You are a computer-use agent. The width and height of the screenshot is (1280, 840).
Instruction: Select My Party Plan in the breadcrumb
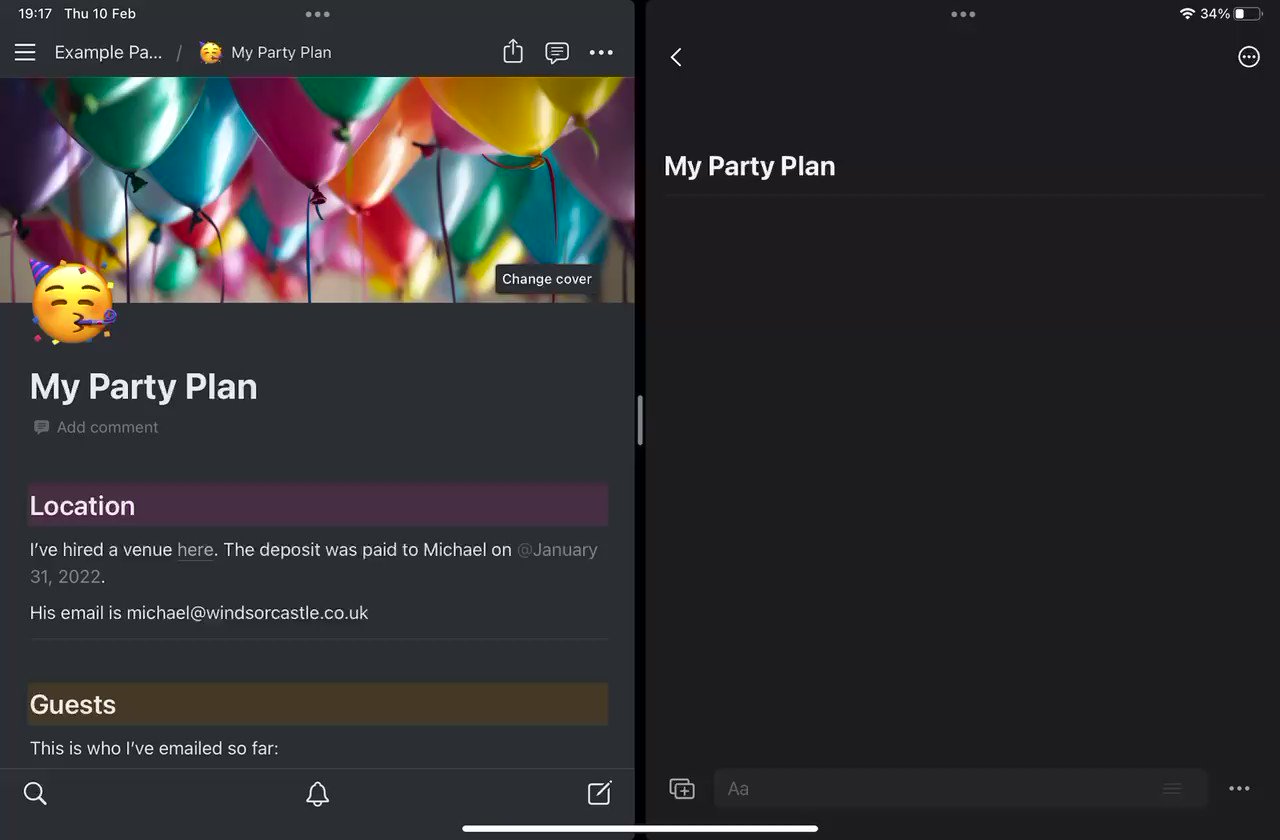tap(281, 52)
